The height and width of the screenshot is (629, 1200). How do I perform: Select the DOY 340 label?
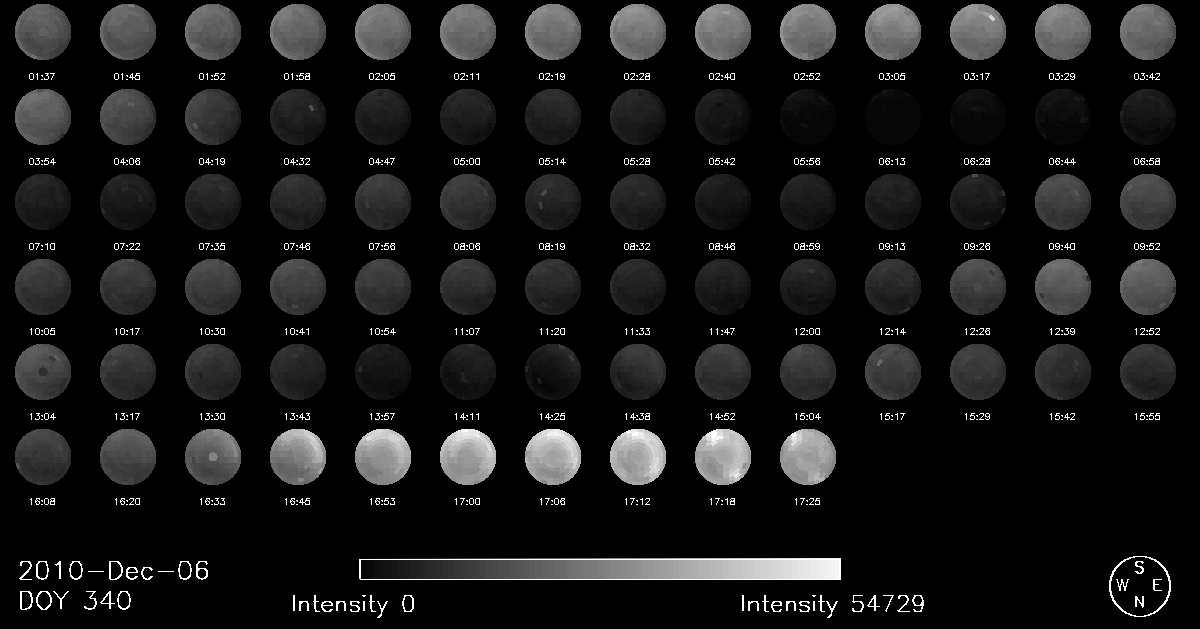click(x=75, y=601)
